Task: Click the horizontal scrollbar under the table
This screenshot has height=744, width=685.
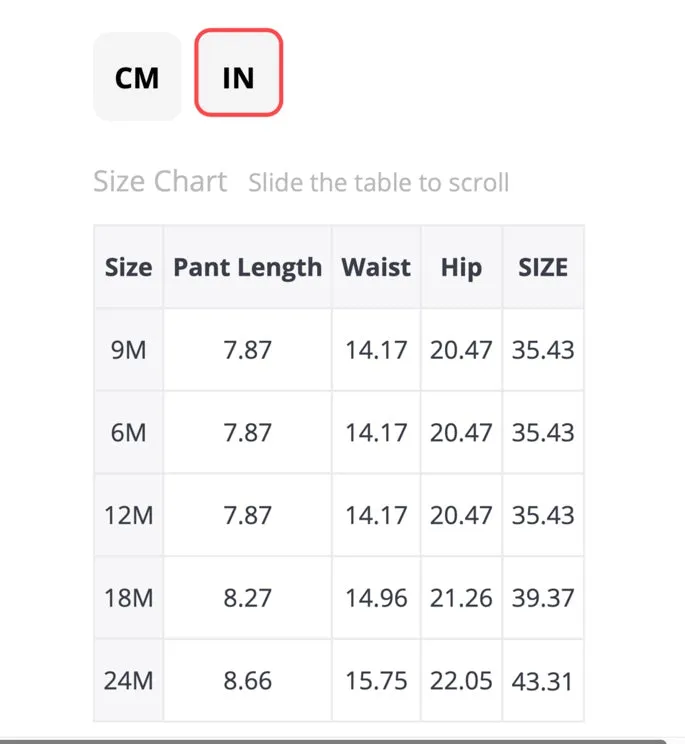Action: (x=332, y=741)
